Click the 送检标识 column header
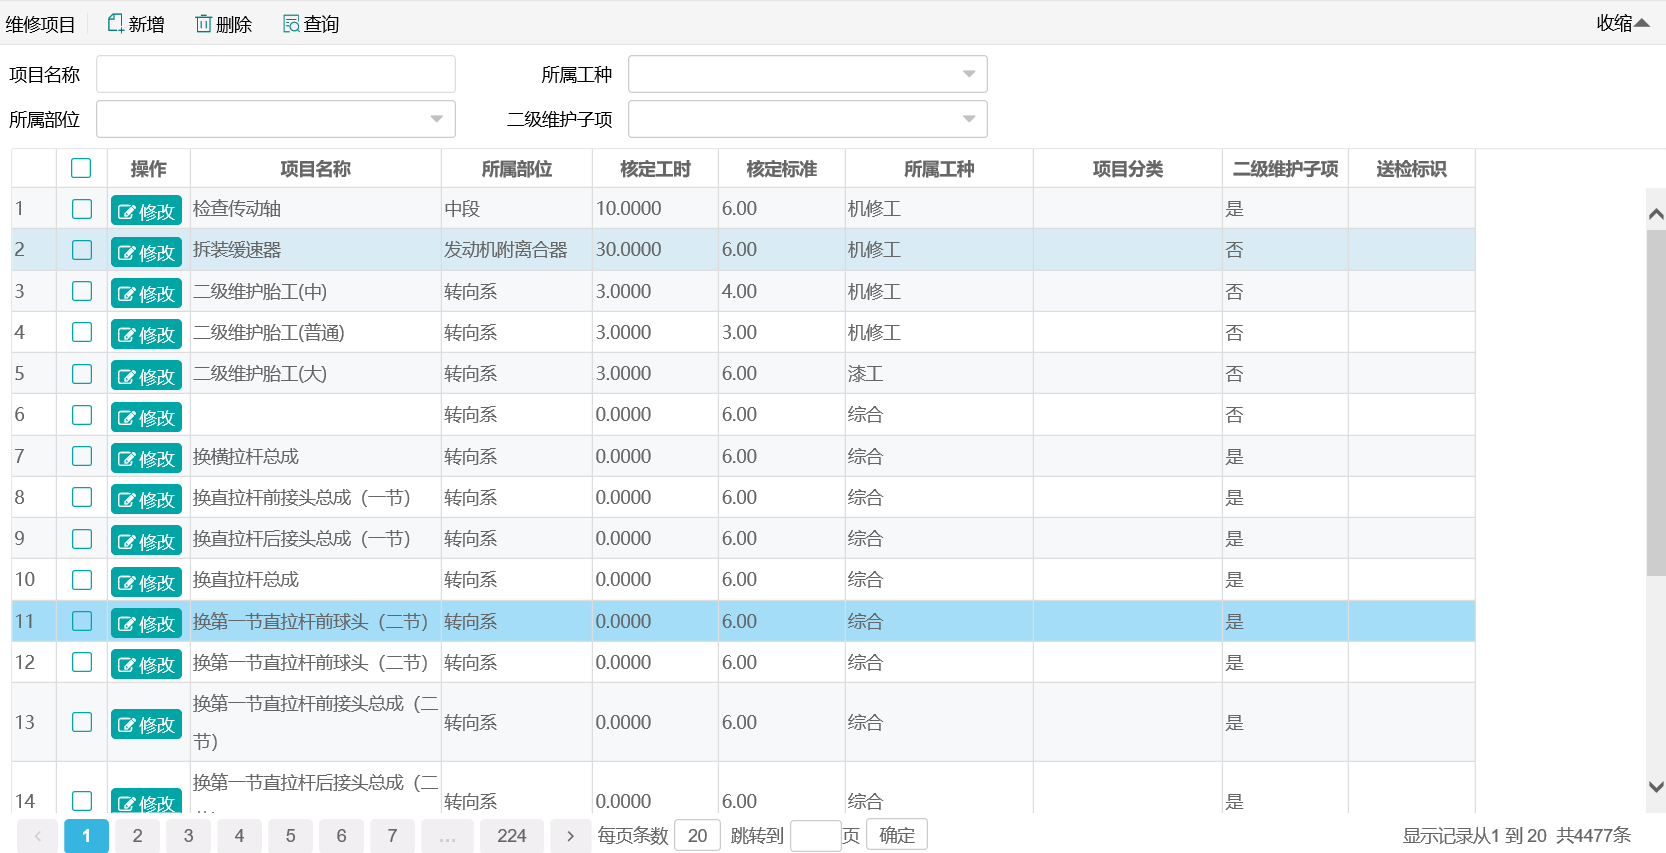 click(1411, 169)
